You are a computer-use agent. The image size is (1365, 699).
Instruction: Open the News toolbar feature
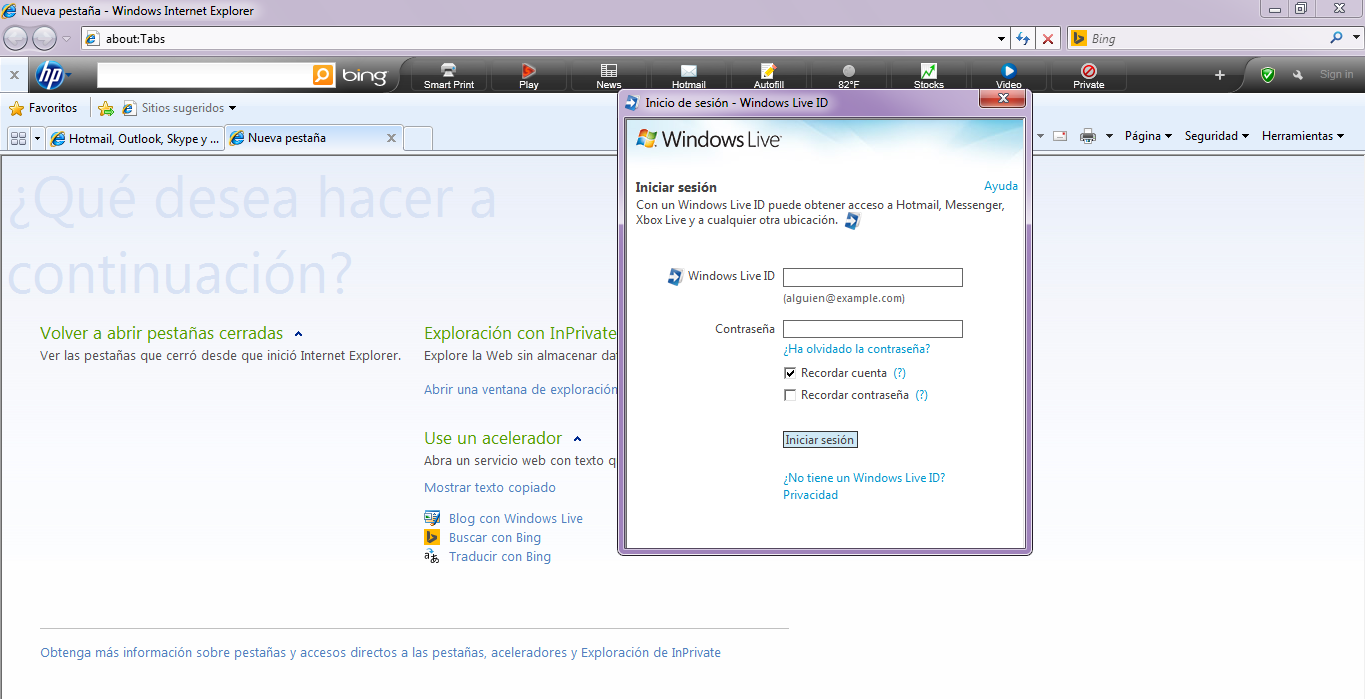pos(608,75)
